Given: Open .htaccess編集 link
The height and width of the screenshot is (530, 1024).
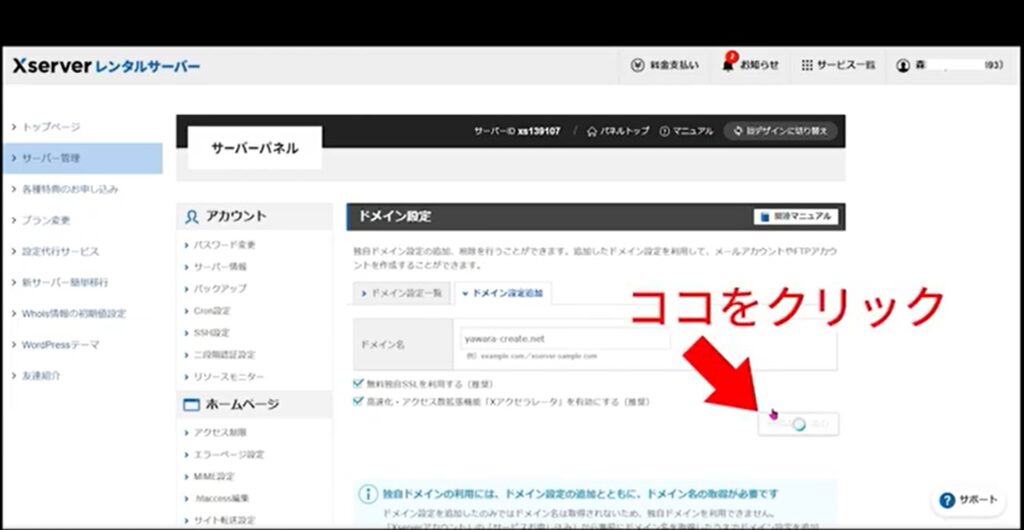Looking at the screenshot, I should tap(221, 498).
